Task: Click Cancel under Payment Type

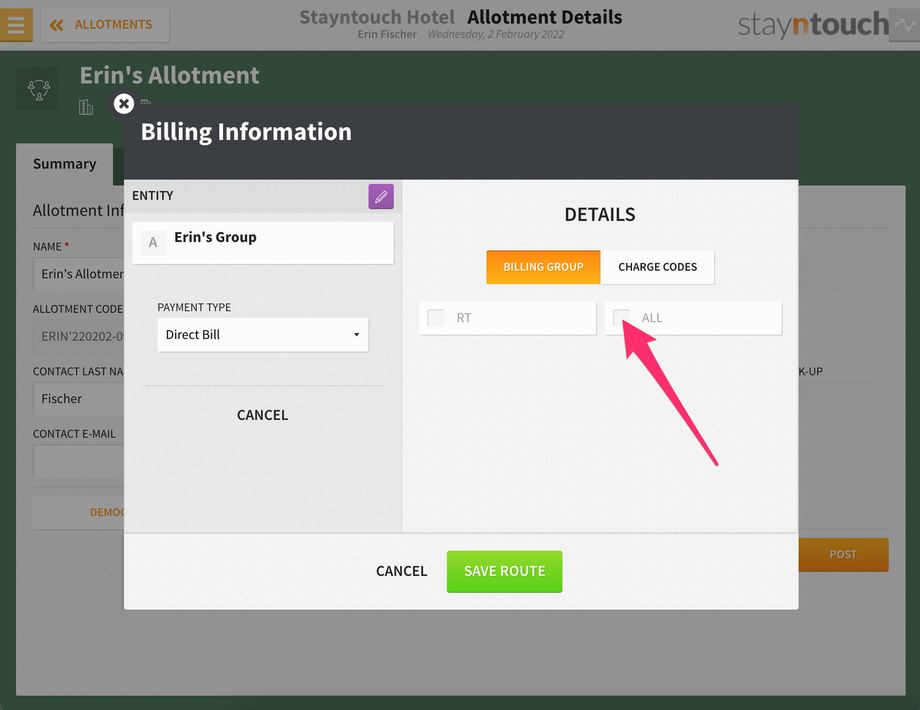Action: click(x=262, y=415)
